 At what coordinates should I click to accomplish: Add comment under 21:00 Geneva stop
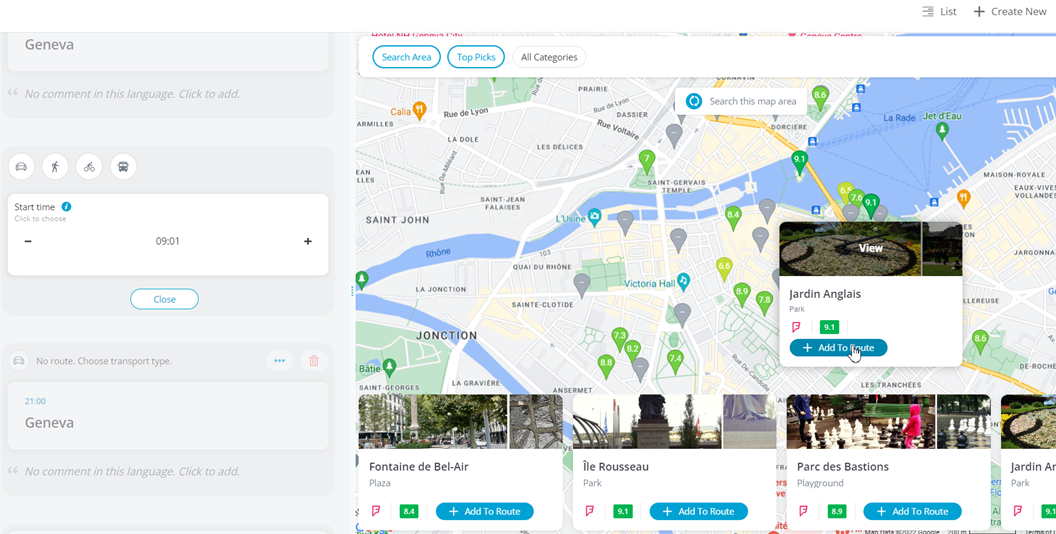click(132, 471)
